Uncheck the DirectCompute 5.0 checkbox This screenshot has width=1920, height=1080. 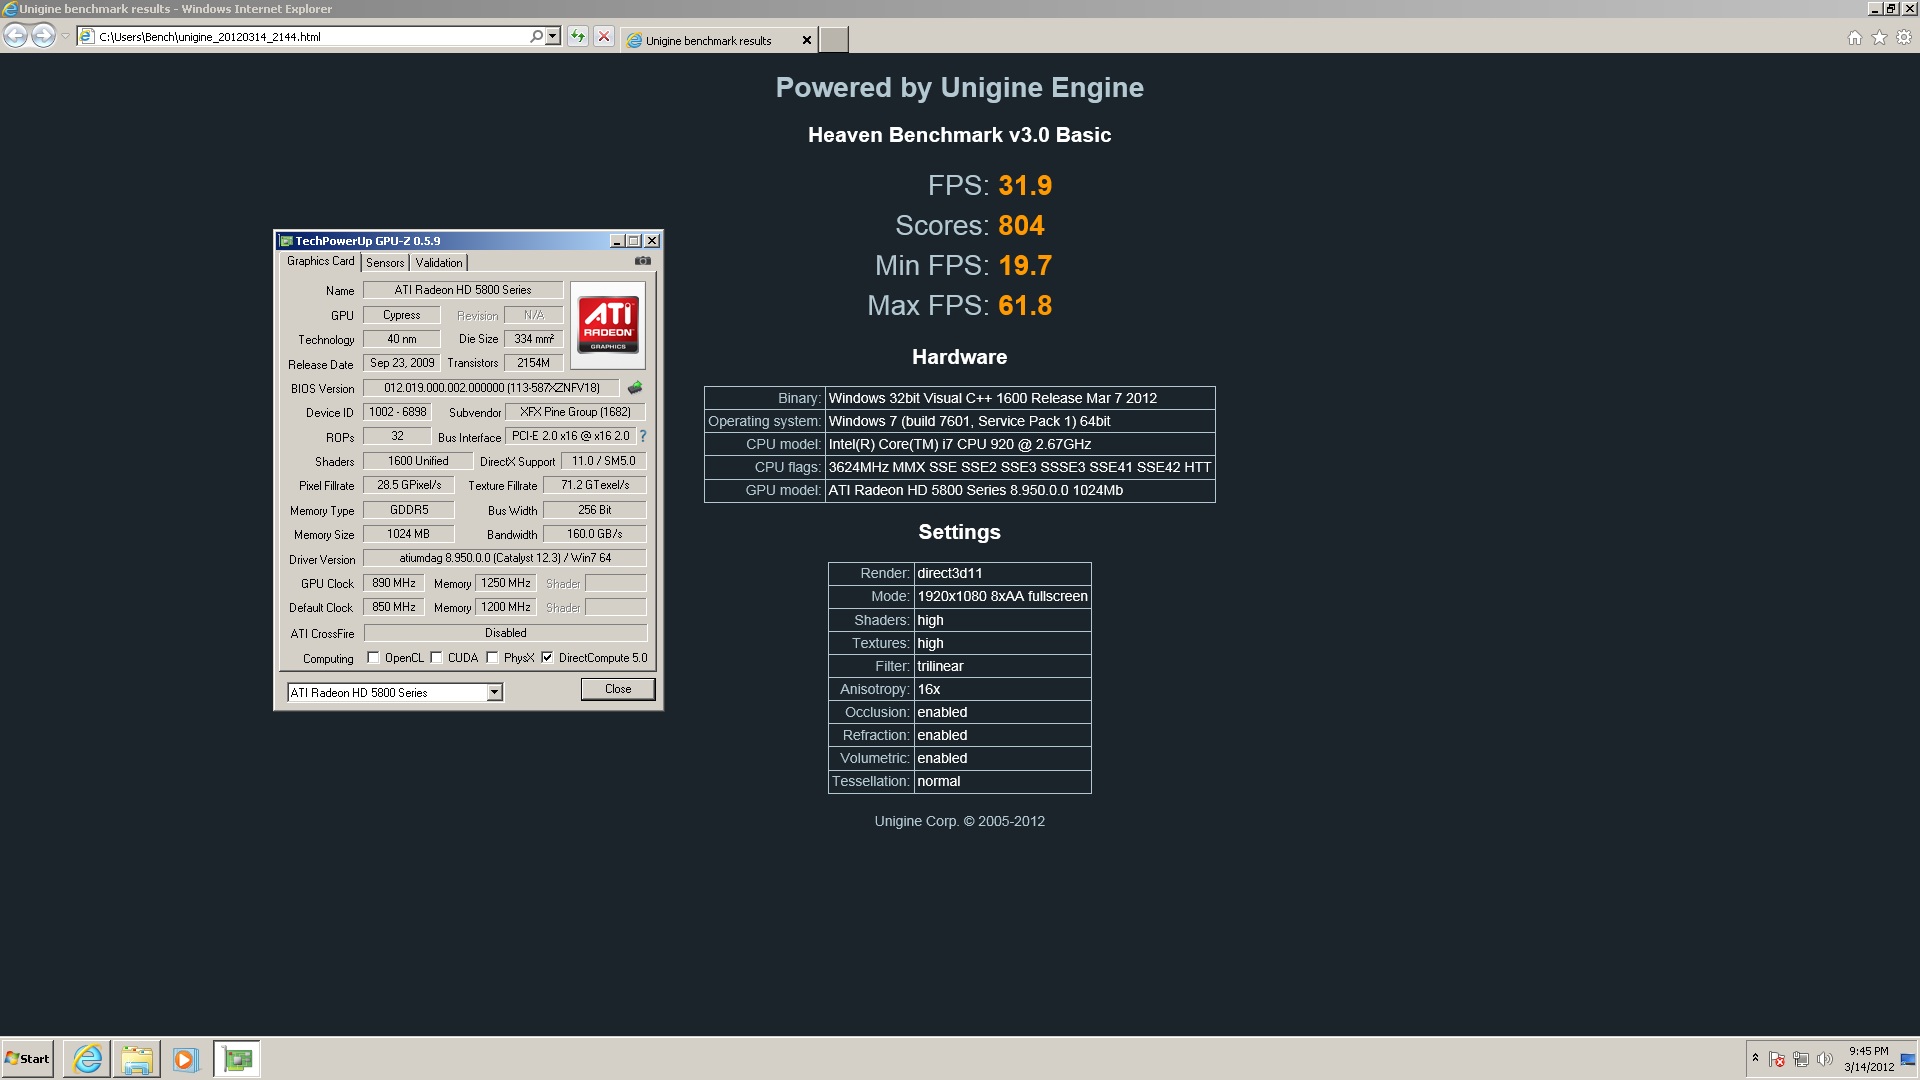coord(548,658)
